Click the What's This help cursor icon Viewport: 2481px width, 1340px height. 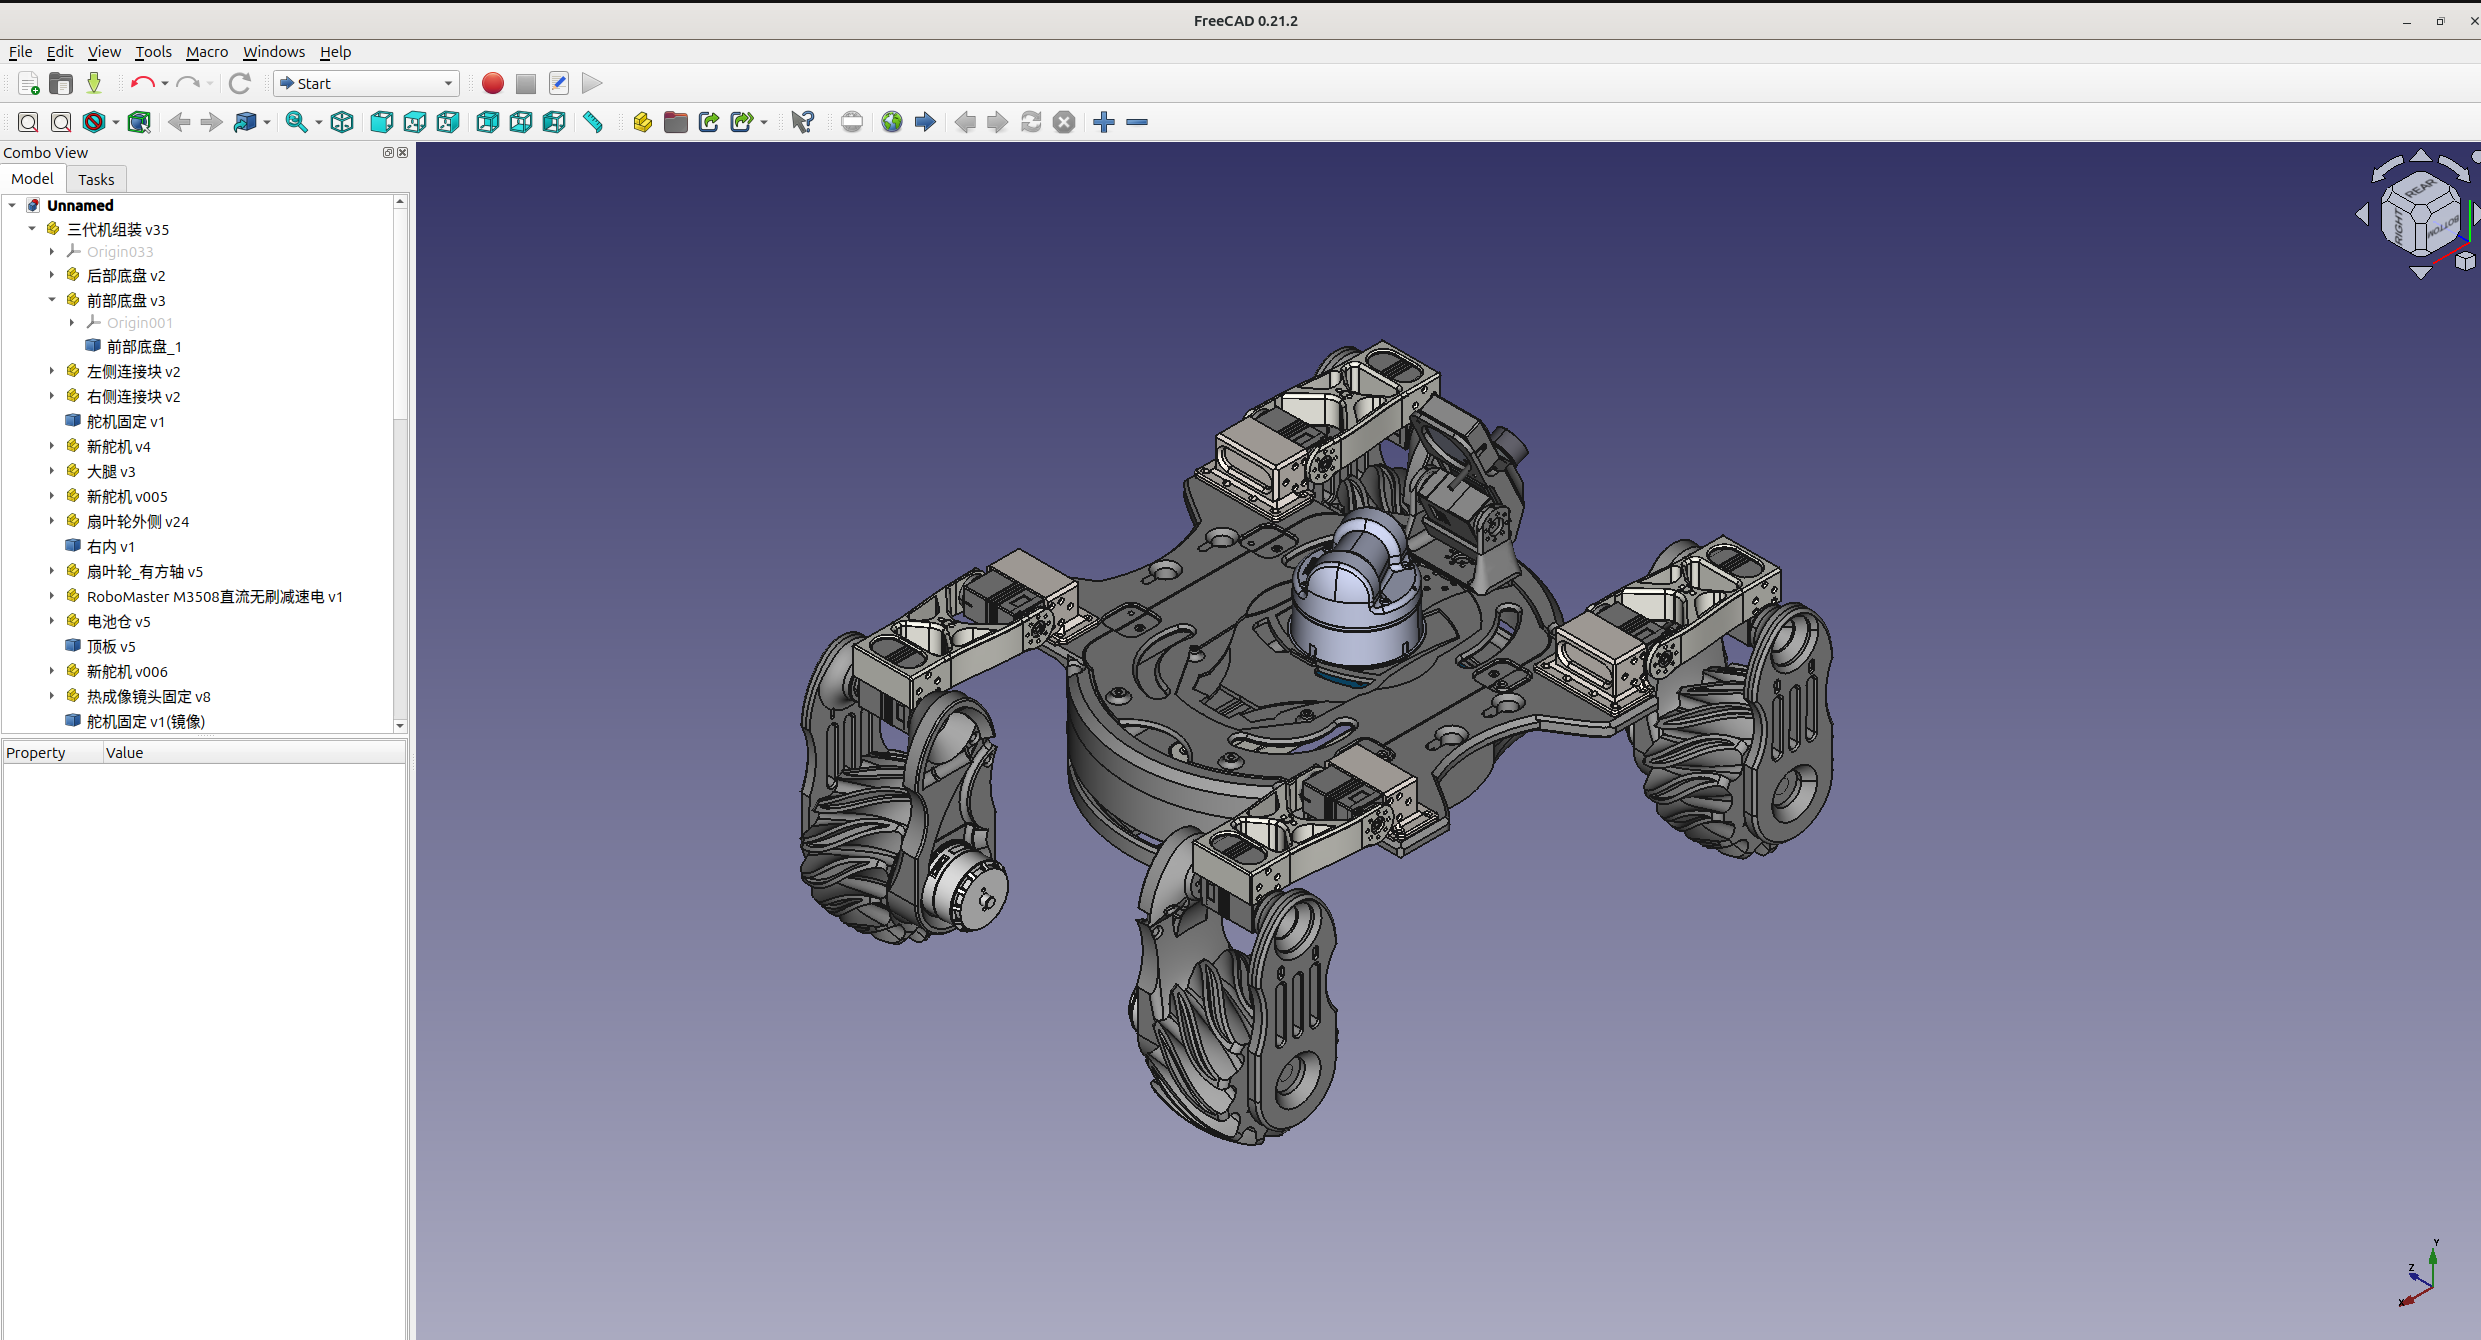pos(802,122)
